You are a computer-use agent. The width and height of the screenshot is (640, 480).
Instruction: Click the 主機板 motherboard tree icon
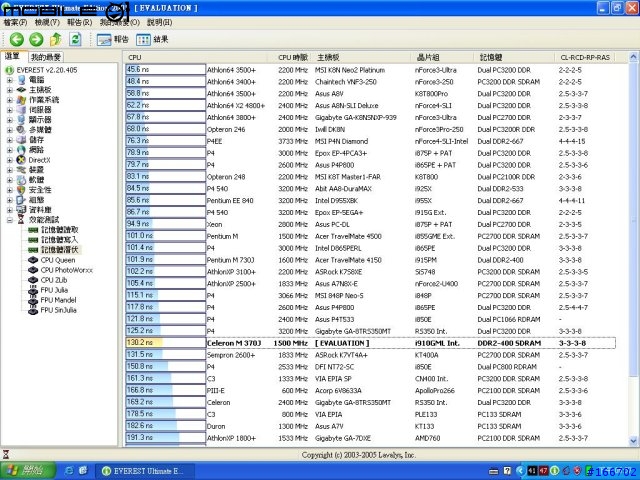tap(21, 90)
